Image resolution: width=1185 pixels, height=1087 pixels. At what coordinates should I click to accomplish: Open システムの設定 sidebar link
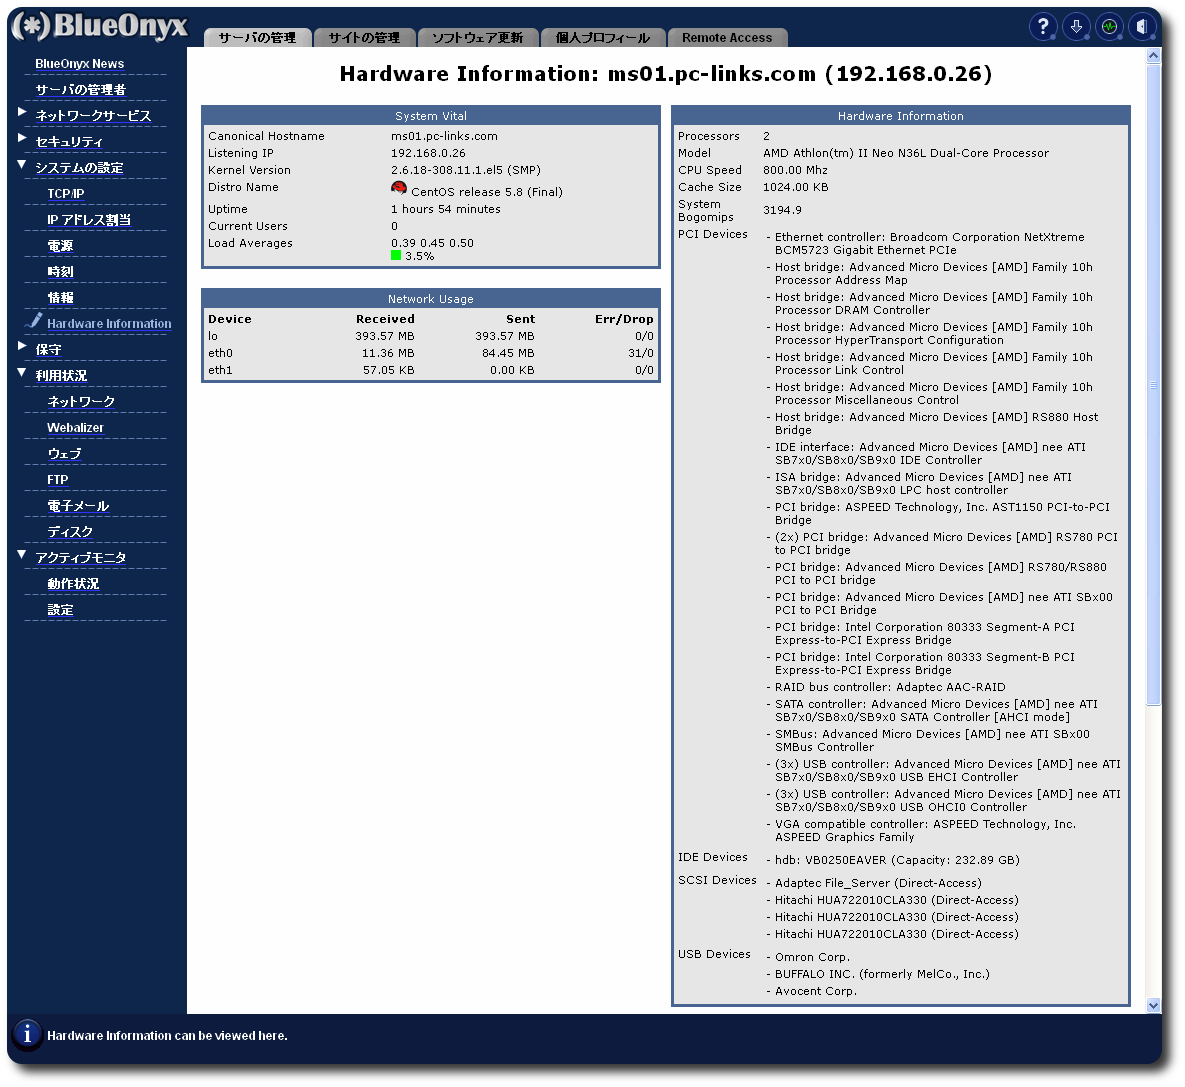79,168
